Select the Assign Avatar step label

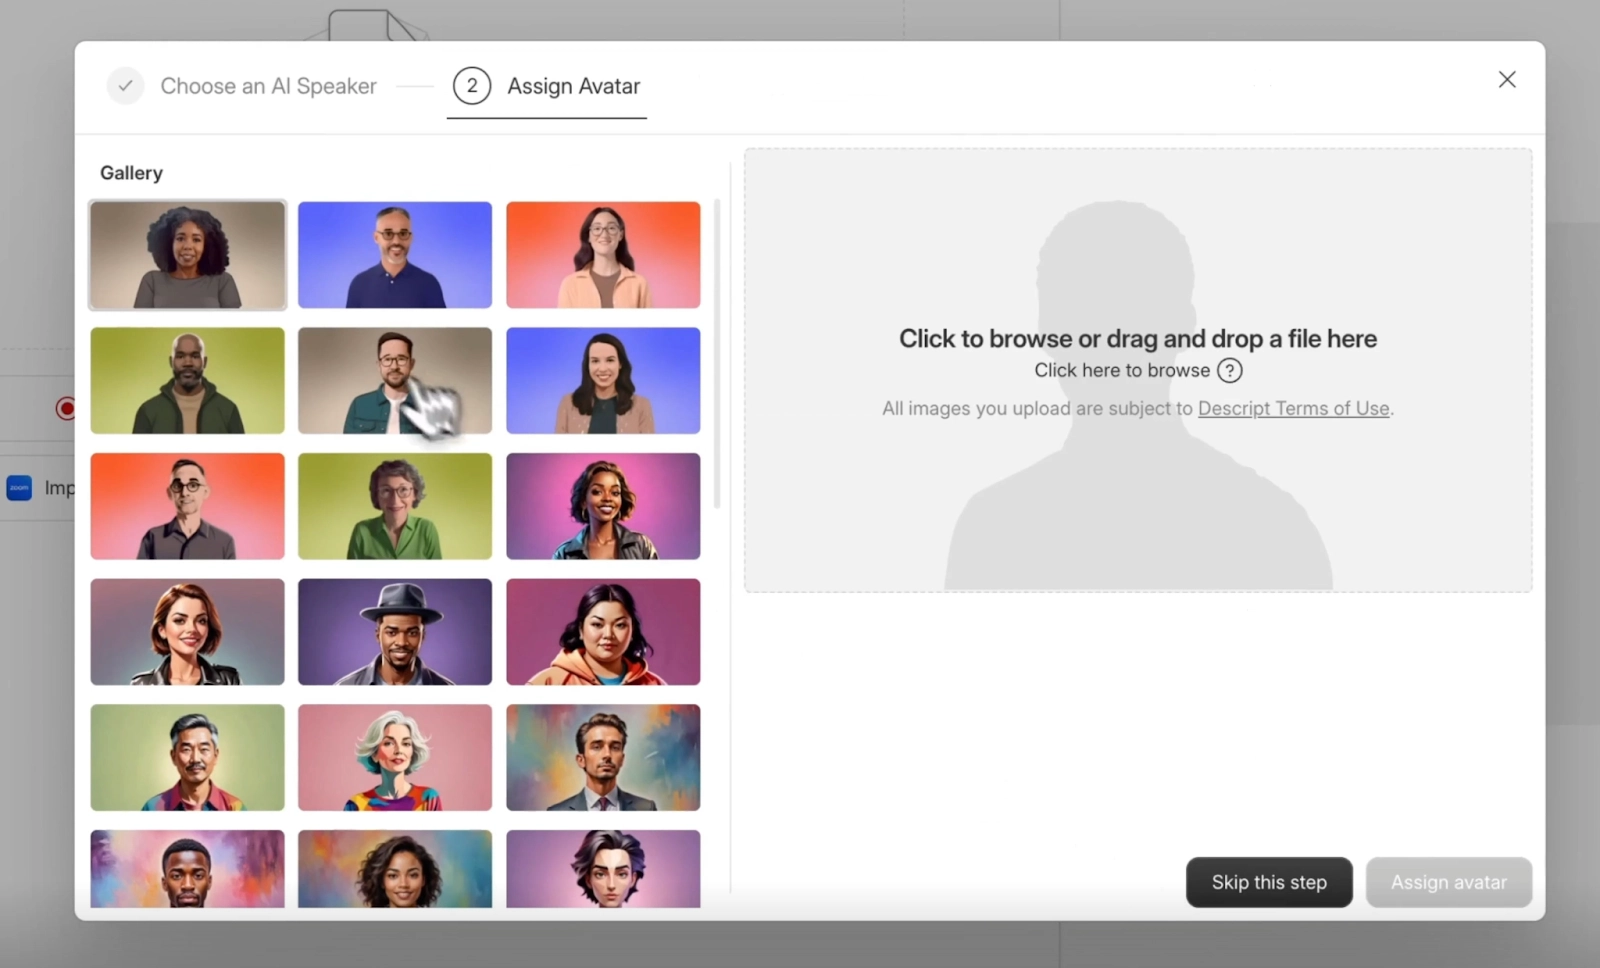pos(572,86)
